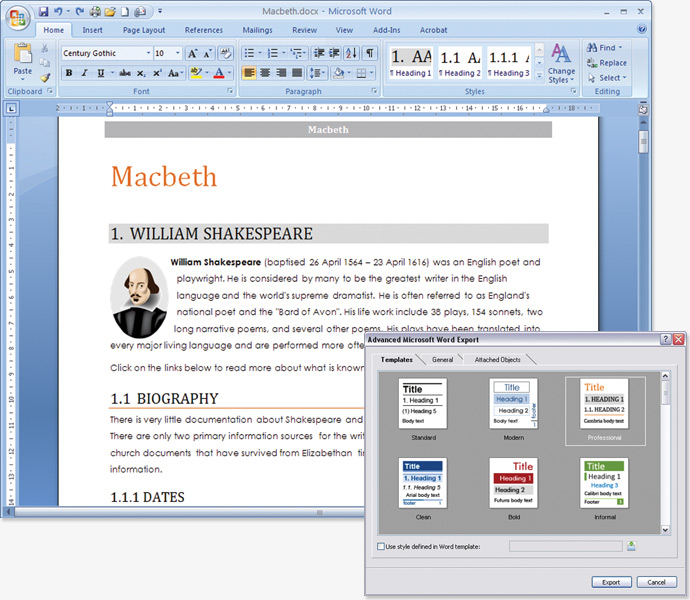
Task: Open the Insert ribbon tab
Action: click(x=92, y=30)
